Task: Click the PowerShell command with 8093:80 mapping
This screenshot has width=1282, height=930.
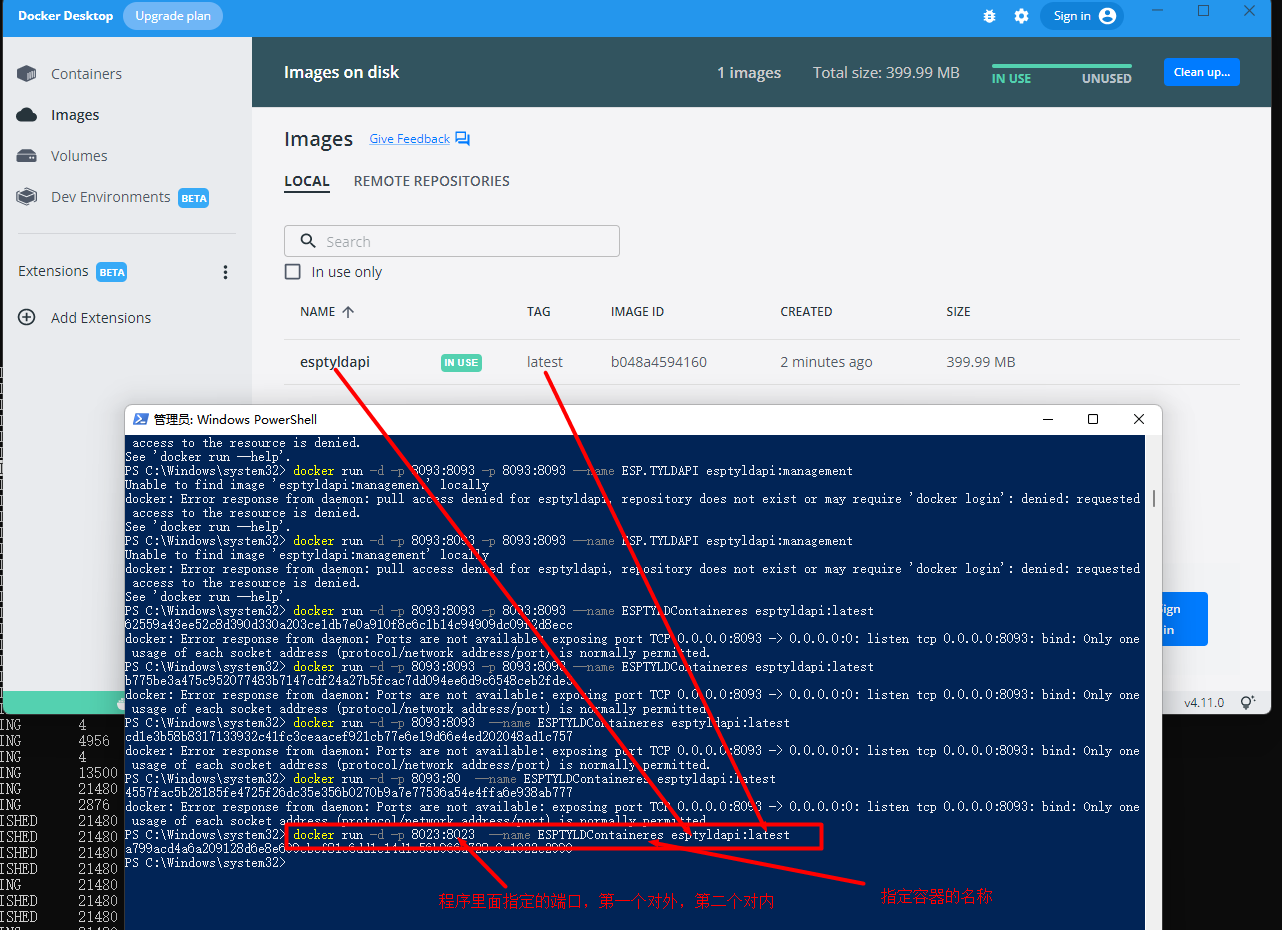Action: (535, 779)
